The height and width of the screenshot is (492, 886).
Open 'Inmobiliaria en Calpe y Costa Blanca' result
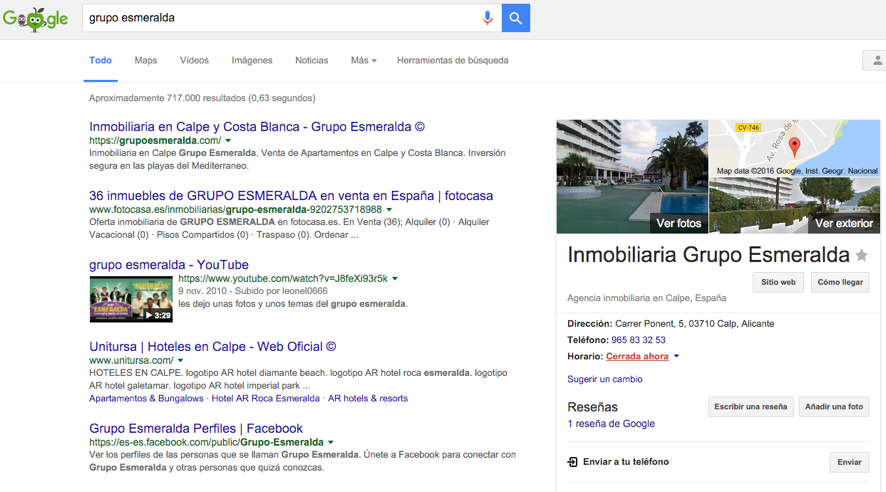(x=257, y=127)
